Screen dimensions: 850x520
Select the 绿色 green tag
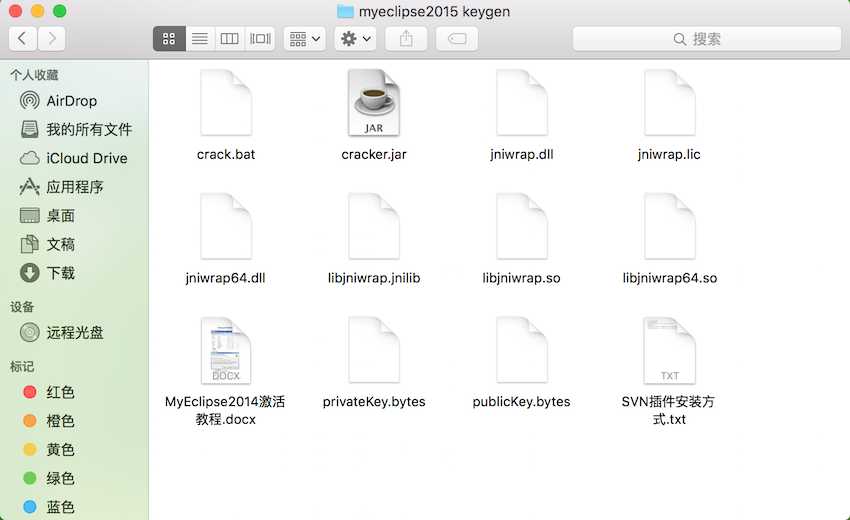click(74, 478)
